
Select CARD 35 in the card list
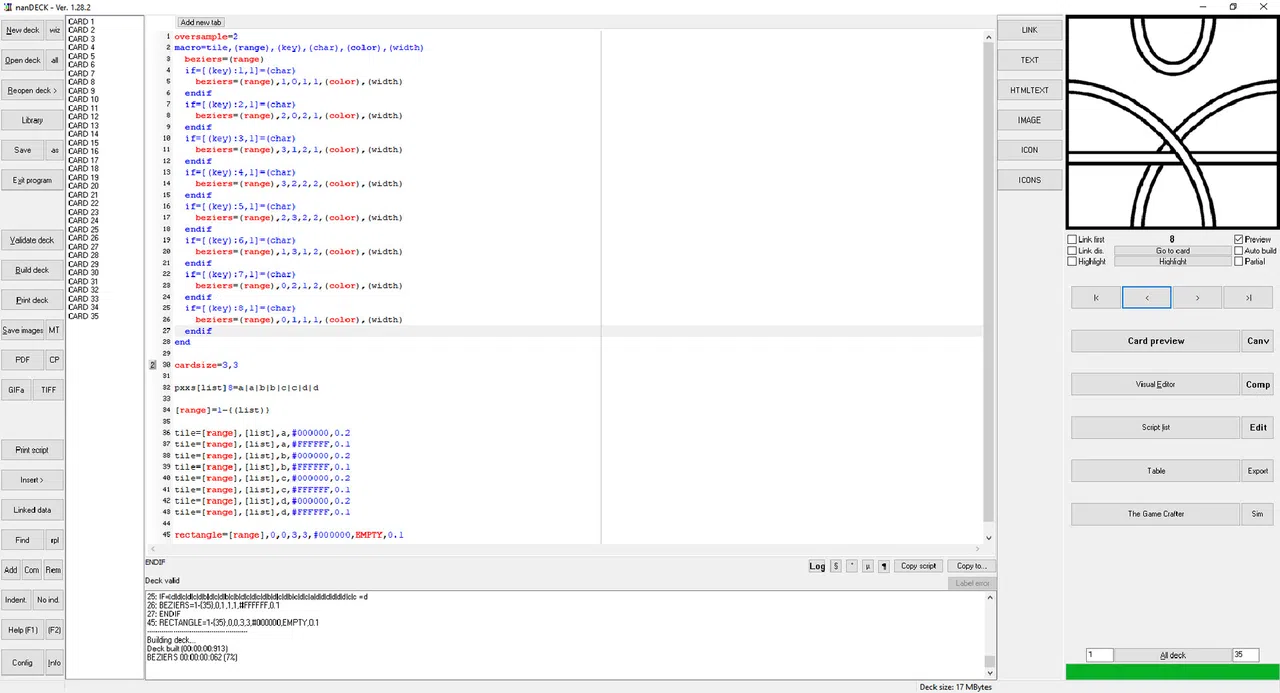(83, 316)
